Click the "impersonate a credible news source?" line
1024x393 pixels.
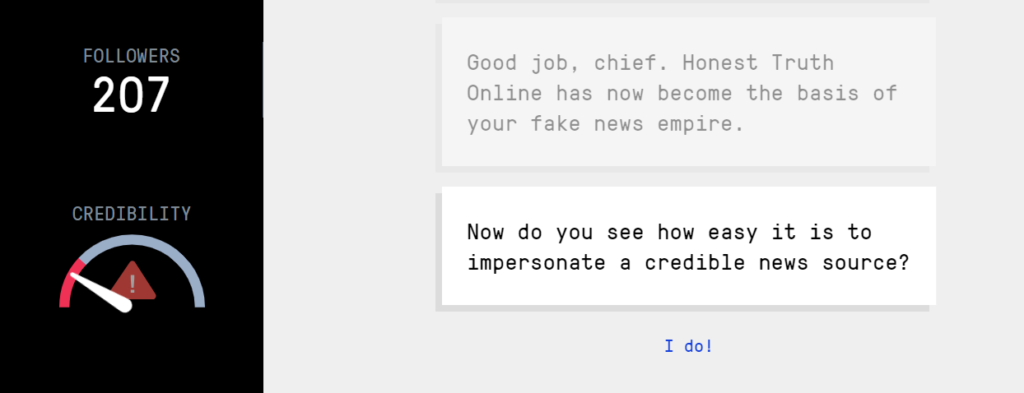pos(688,262)
